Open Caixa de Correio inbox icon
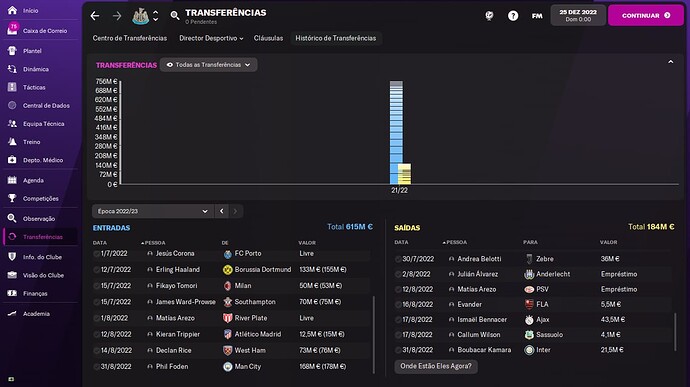 click(12, 29)
